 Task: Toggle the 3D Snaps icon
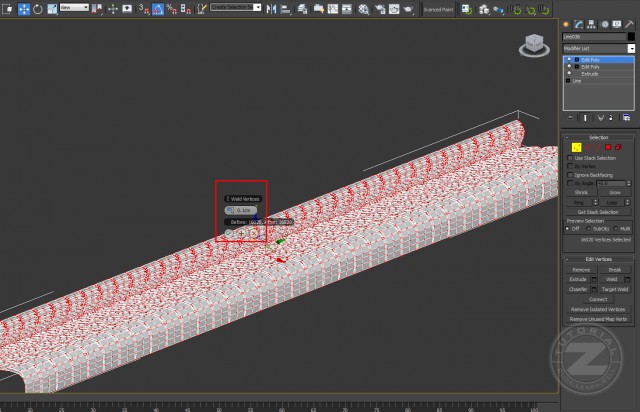coord(143,9)
